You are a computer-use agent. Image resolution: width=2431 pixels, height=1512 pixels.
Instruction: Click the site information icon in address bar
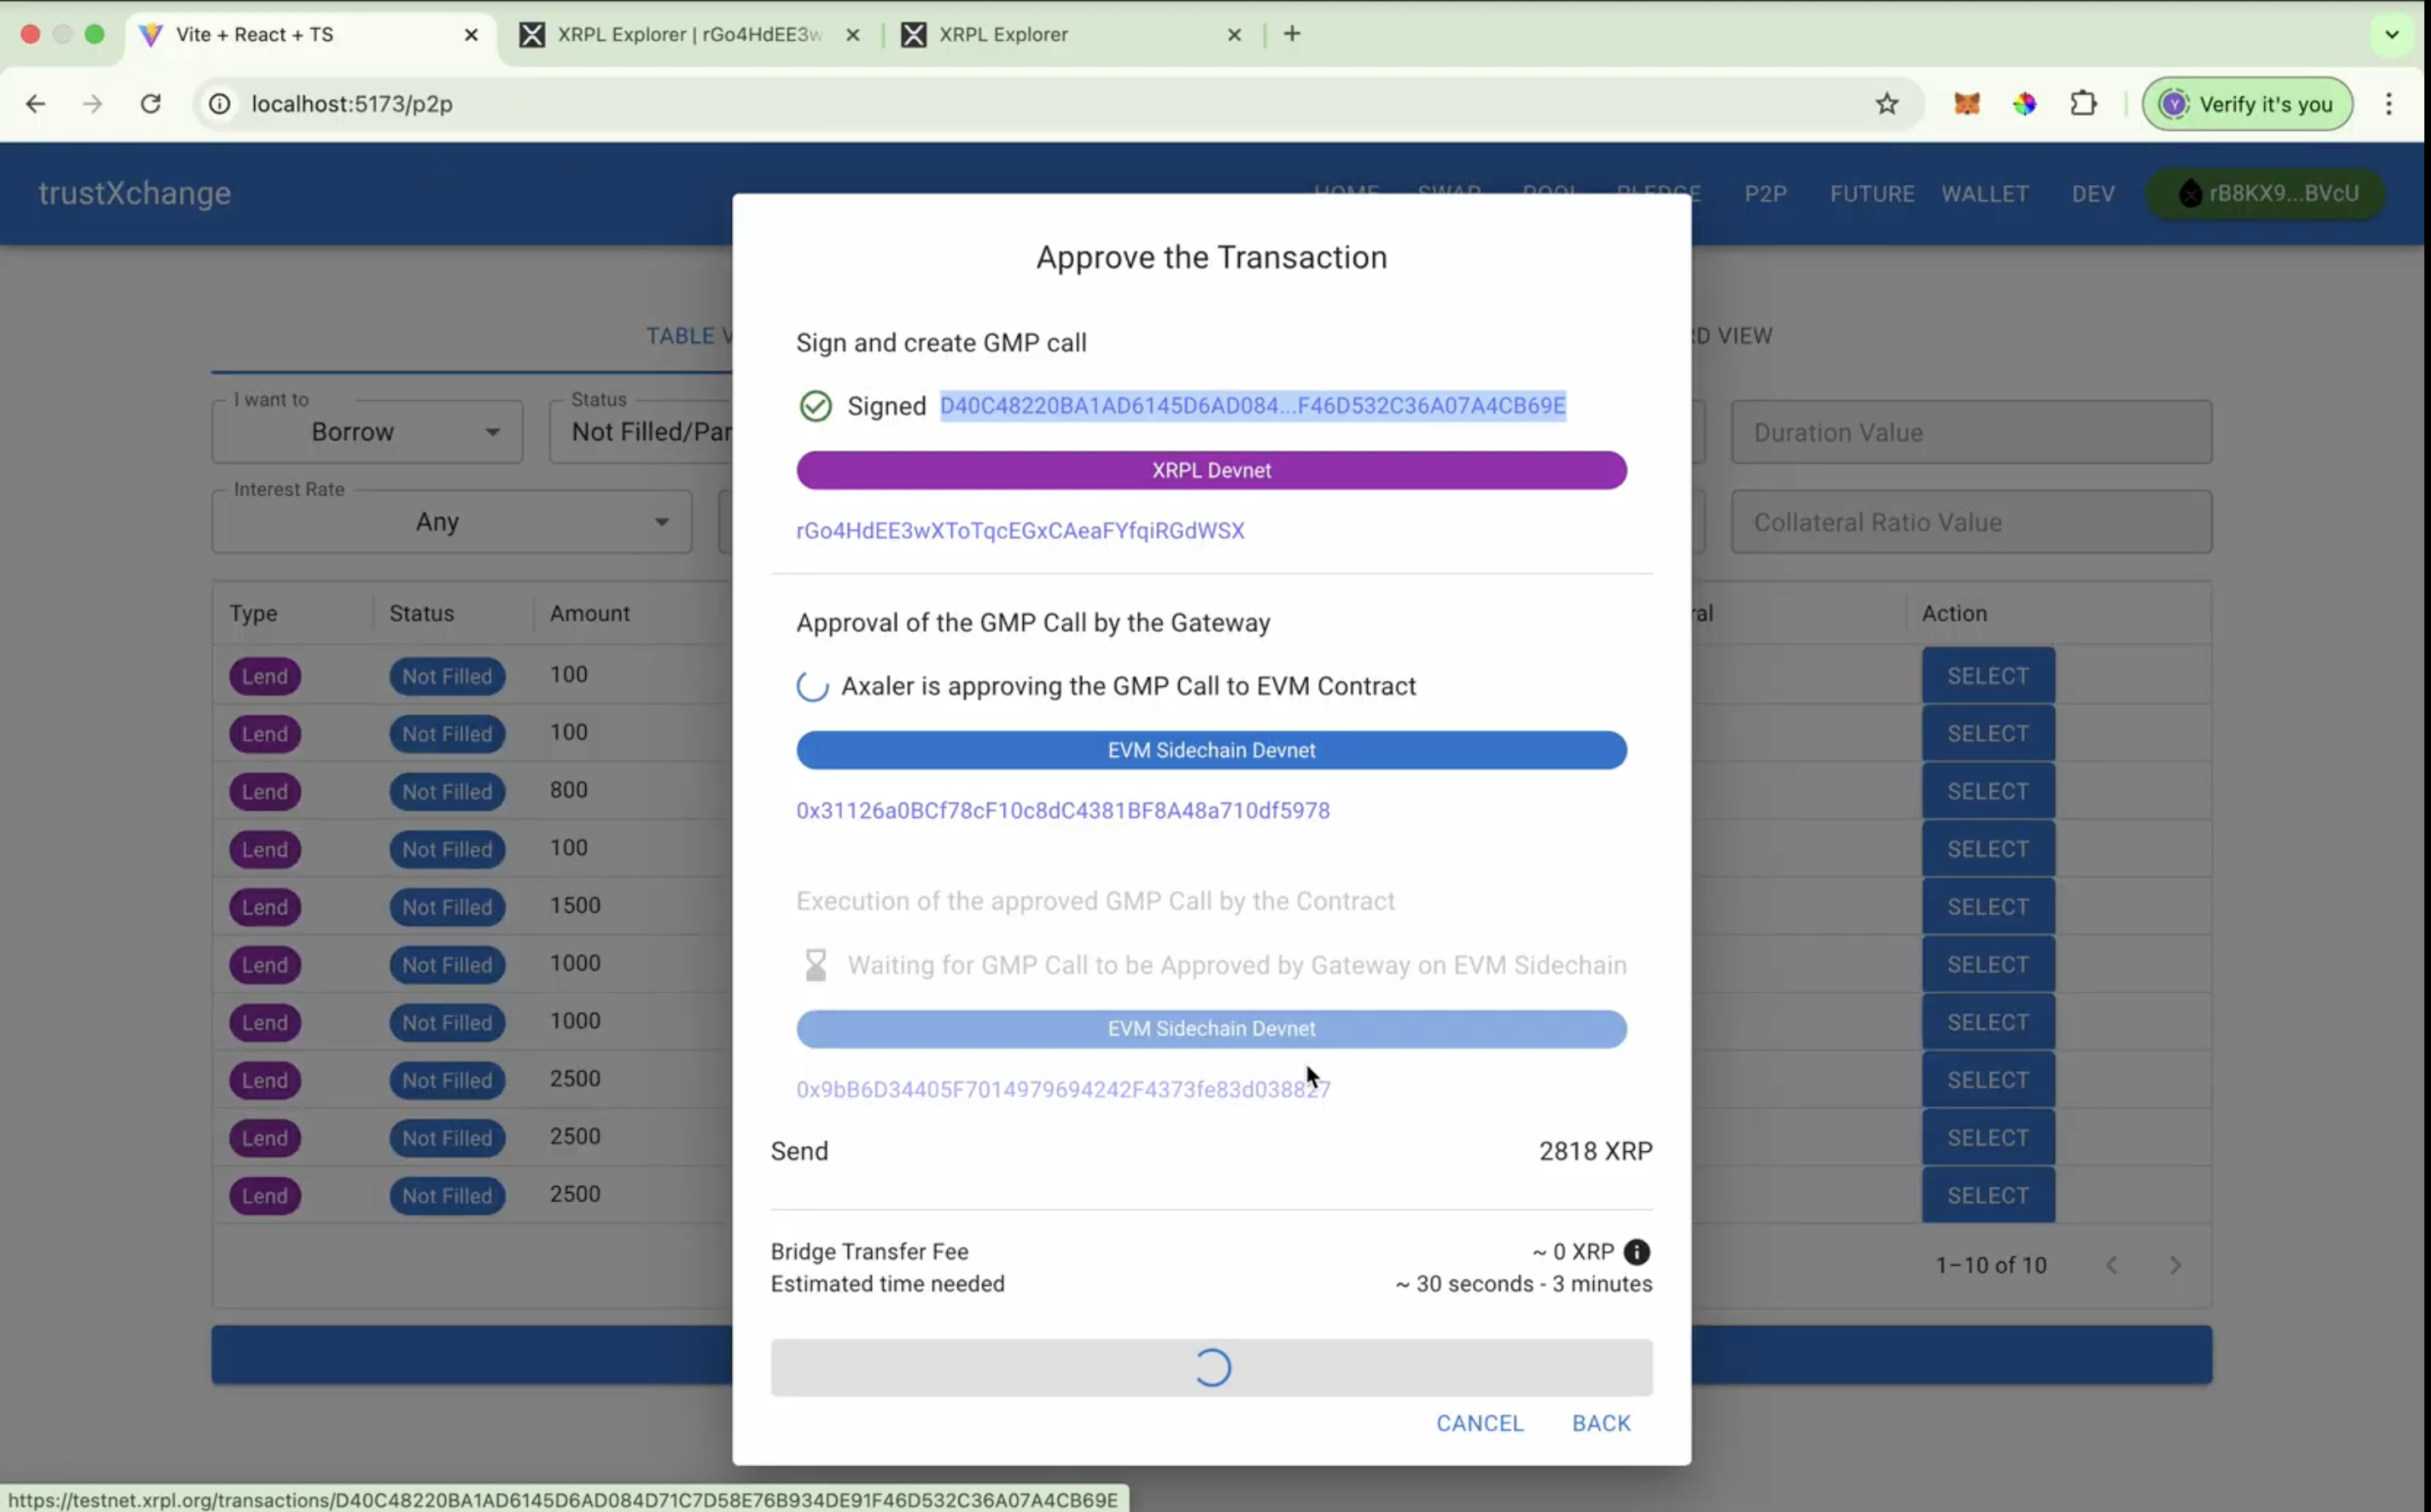click(x=220, y=104)
